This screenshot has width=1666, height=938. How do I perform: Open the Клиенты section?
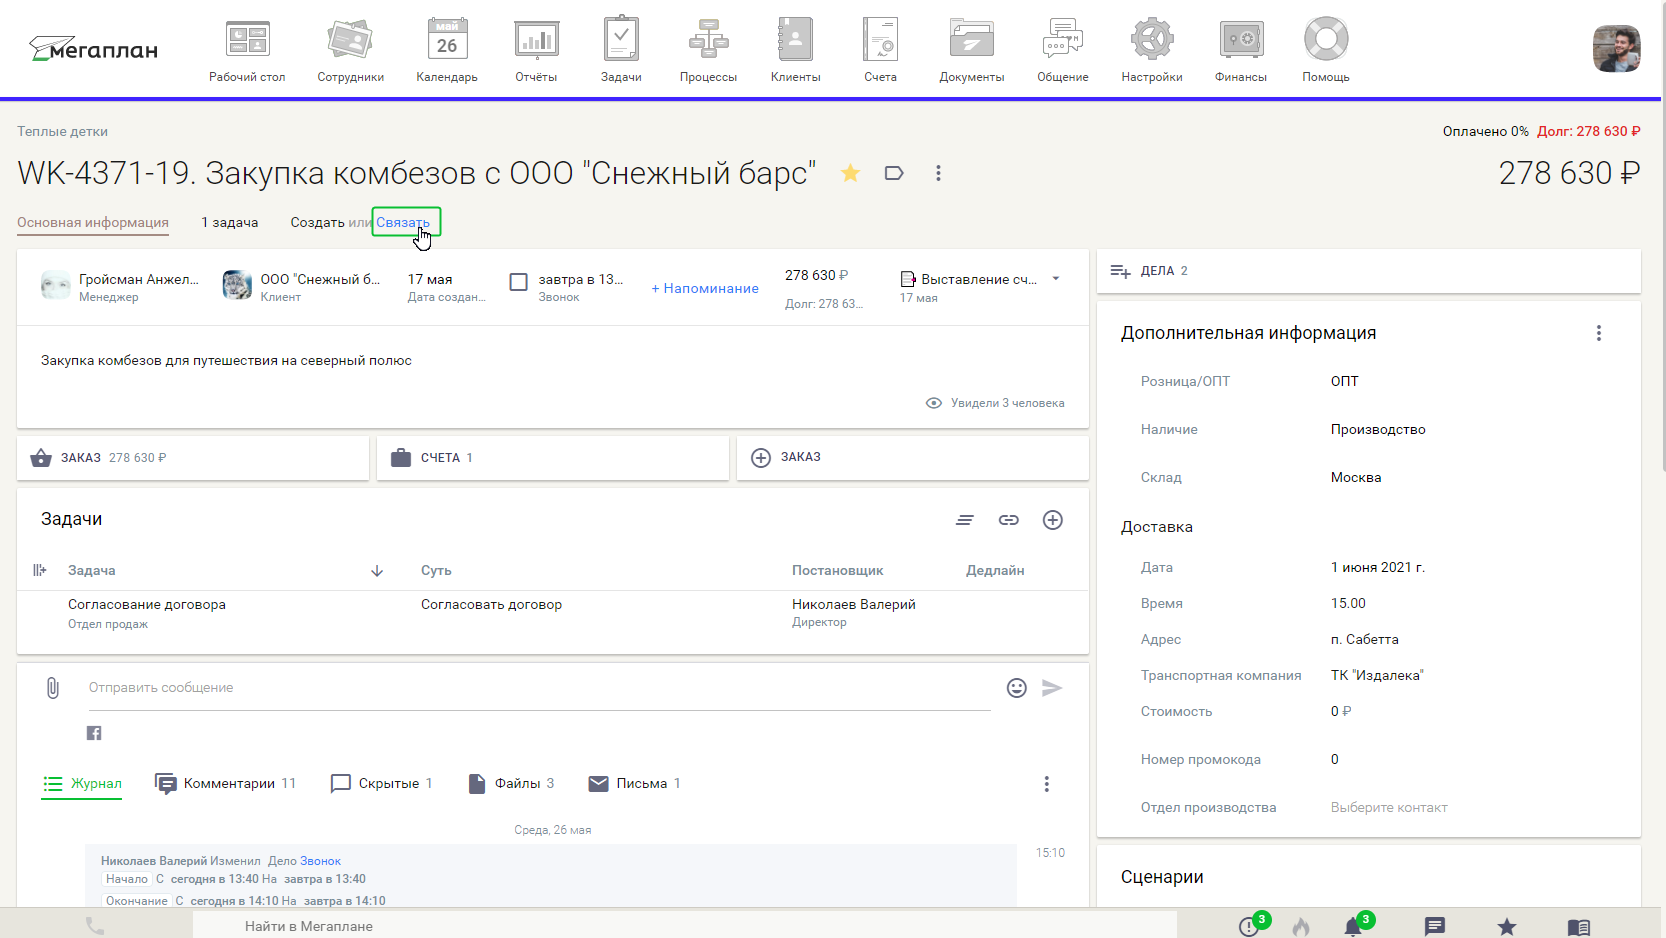coord(795,50)
